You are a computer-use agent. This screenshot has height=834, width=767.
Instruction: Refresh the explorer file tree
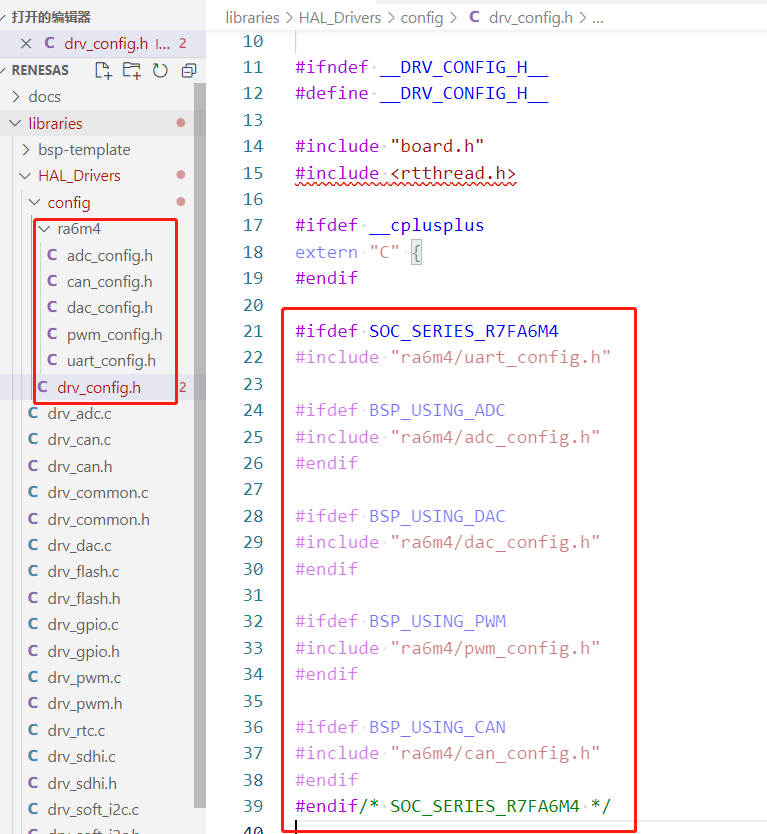point(160,70)
